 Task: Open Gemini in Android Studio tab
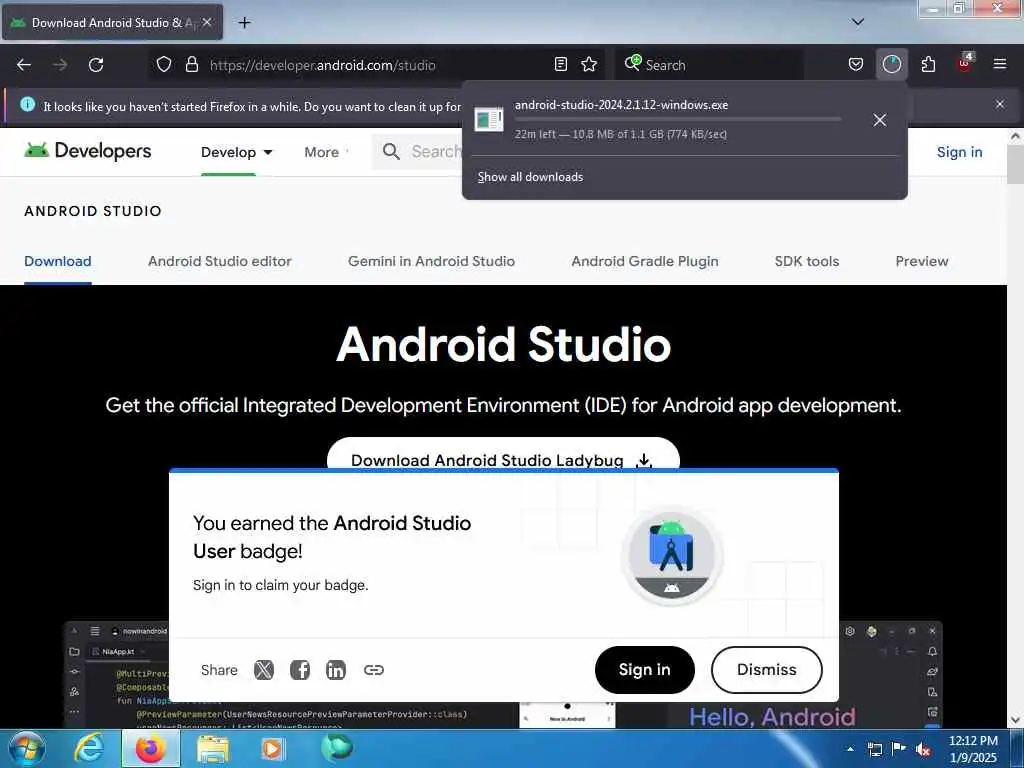tap(431, 261)
